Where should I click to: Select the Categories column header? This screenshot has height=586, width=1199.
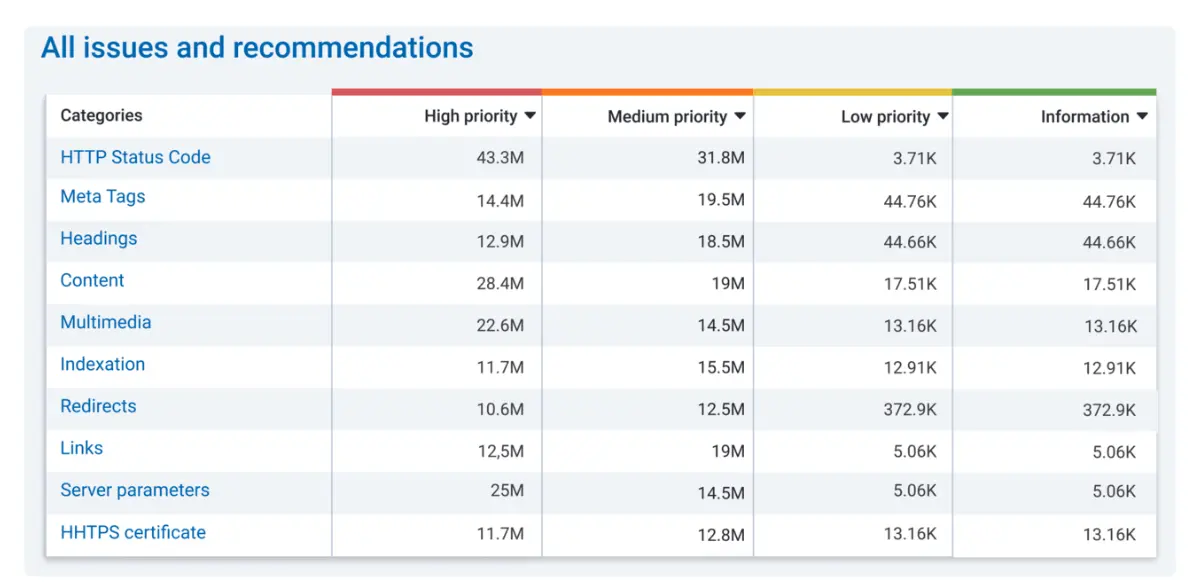coord(101,116)
